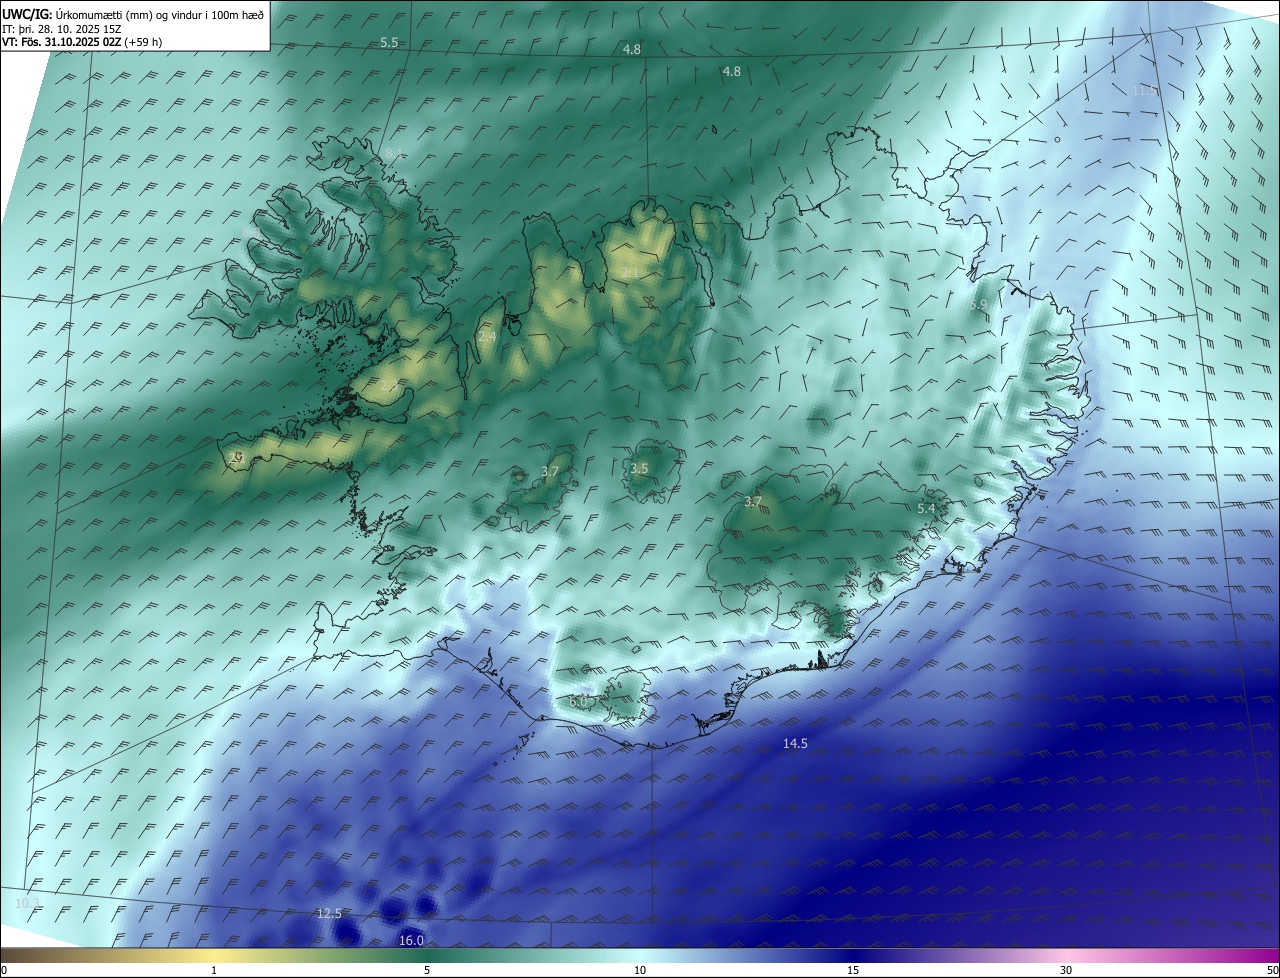
Task: Click the 5.5 precipitable water value
Action: (x=389, y=43)
